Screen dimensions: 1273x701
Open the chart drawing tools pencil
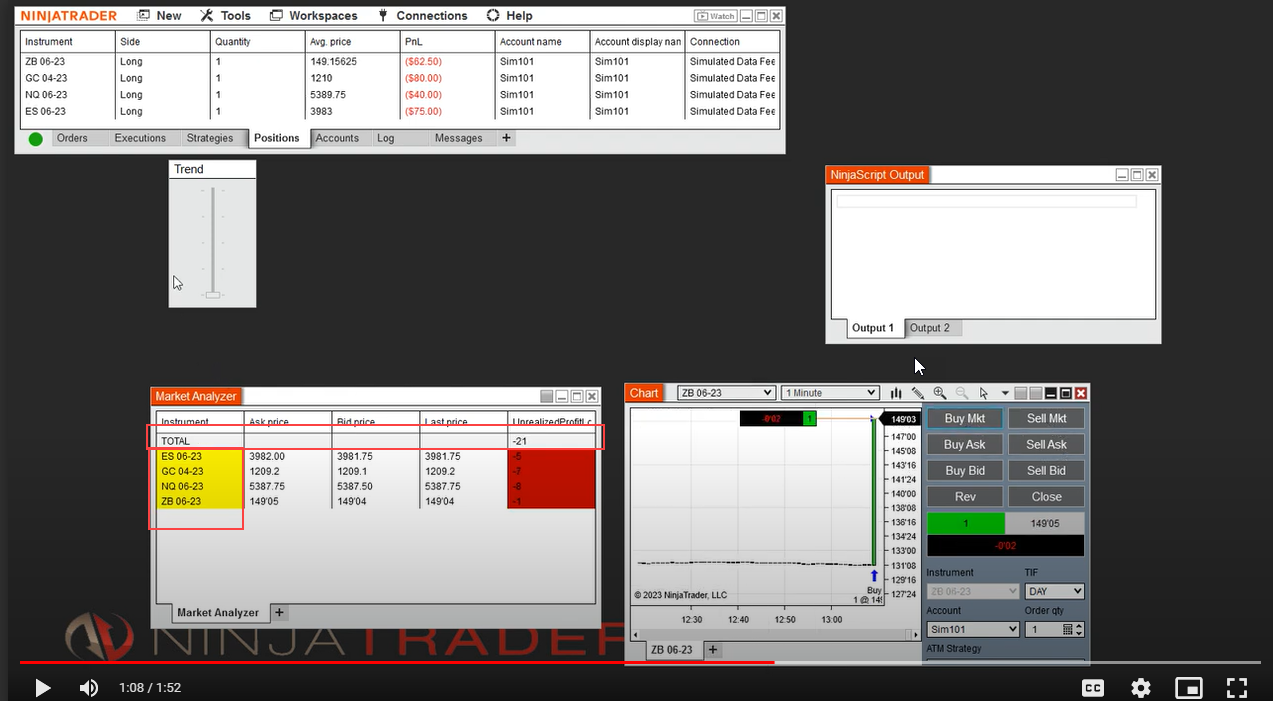(918, 393)
